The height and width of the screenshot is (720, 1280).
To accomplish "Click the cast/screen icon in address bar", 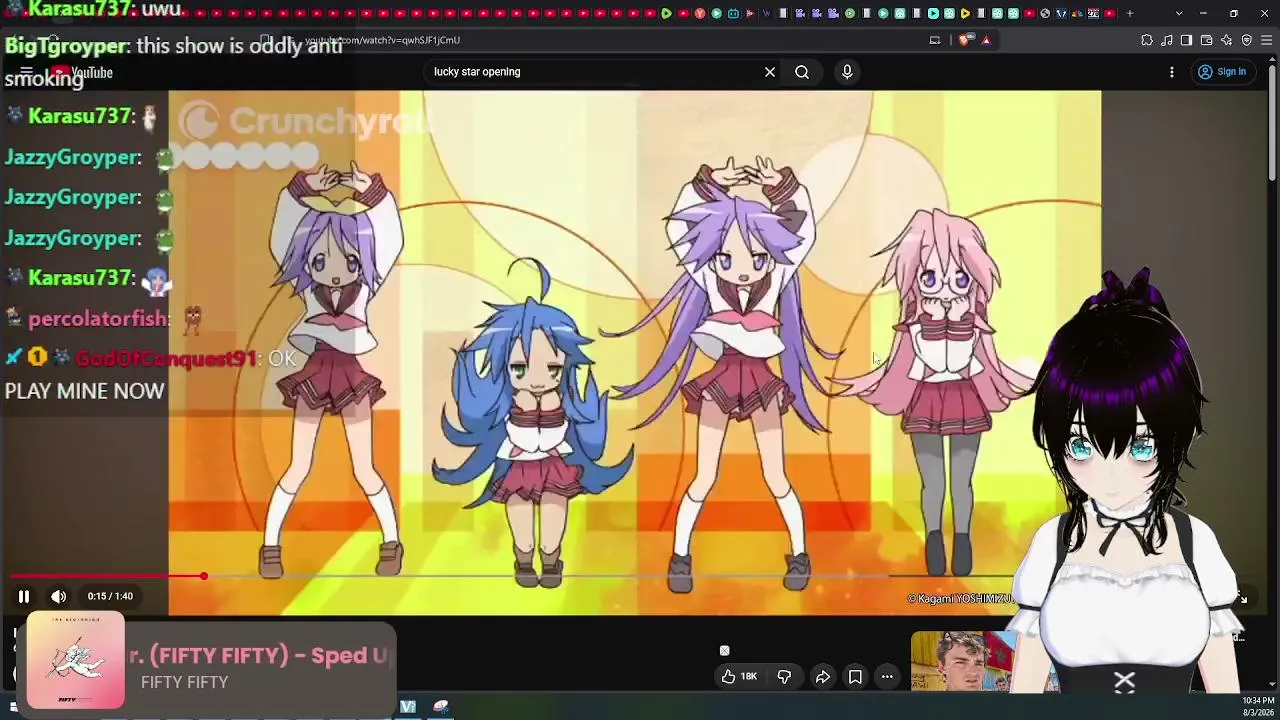I will (x=935, y=40).
